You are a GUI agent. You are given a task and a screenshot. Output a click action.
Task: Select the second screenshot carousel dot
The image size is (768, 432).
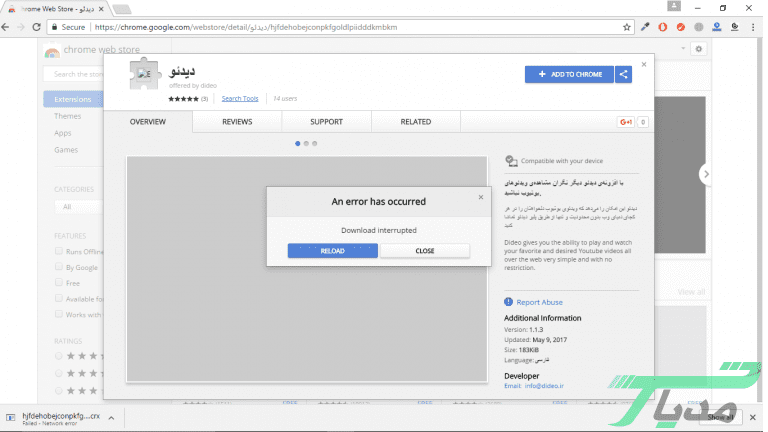(306, 144)
